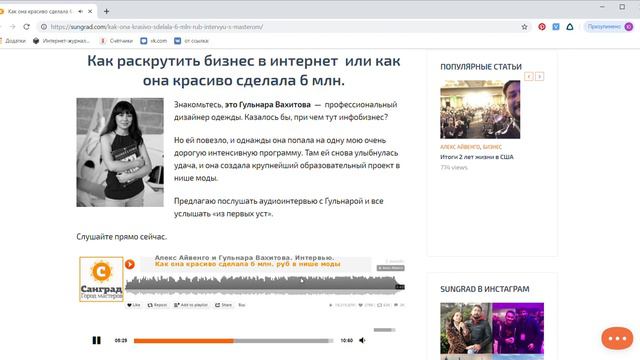Open the purple Instagram photo
Viewport: 640px width, 360px height.
pyautogui.click(x=518, y=328)
